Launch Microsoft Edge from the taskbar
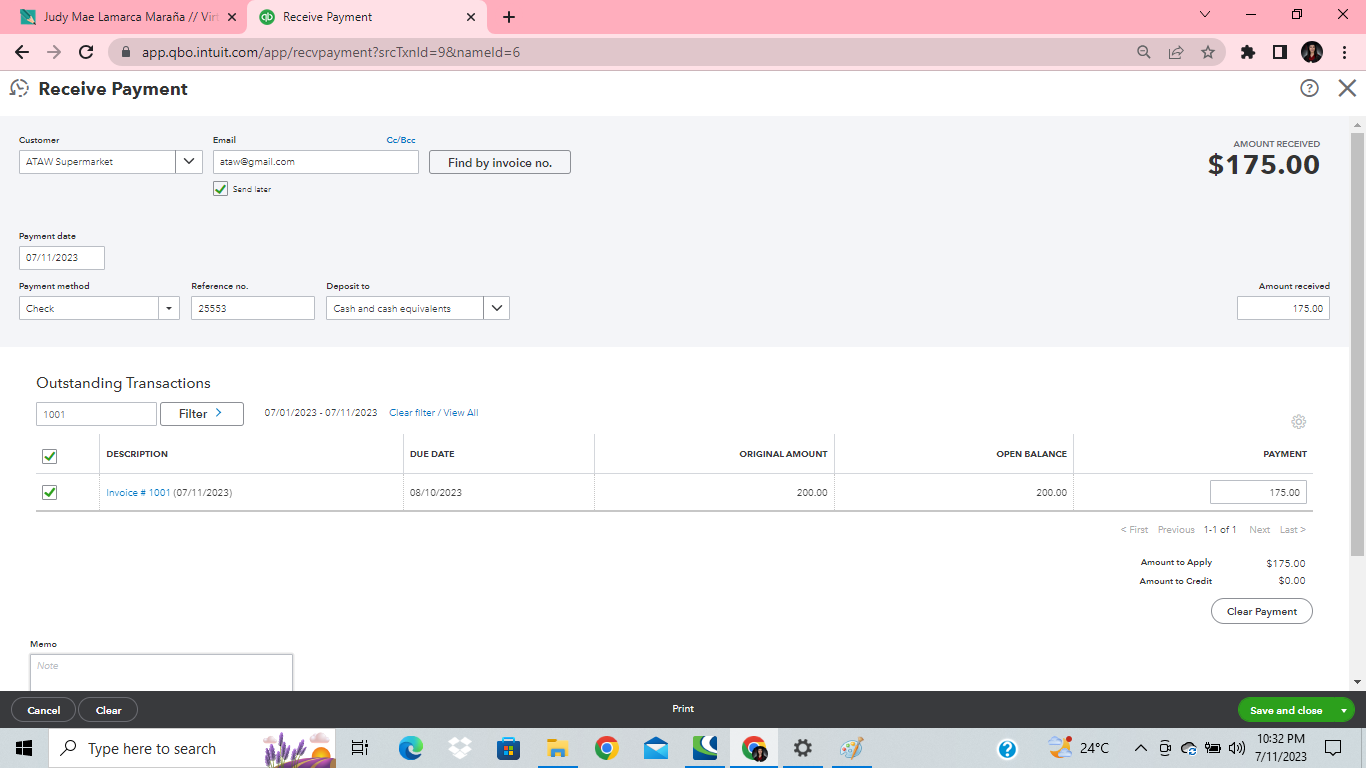Image resolution: width=1366 pixels, height=768 pixels. click(x=411, y=748)
